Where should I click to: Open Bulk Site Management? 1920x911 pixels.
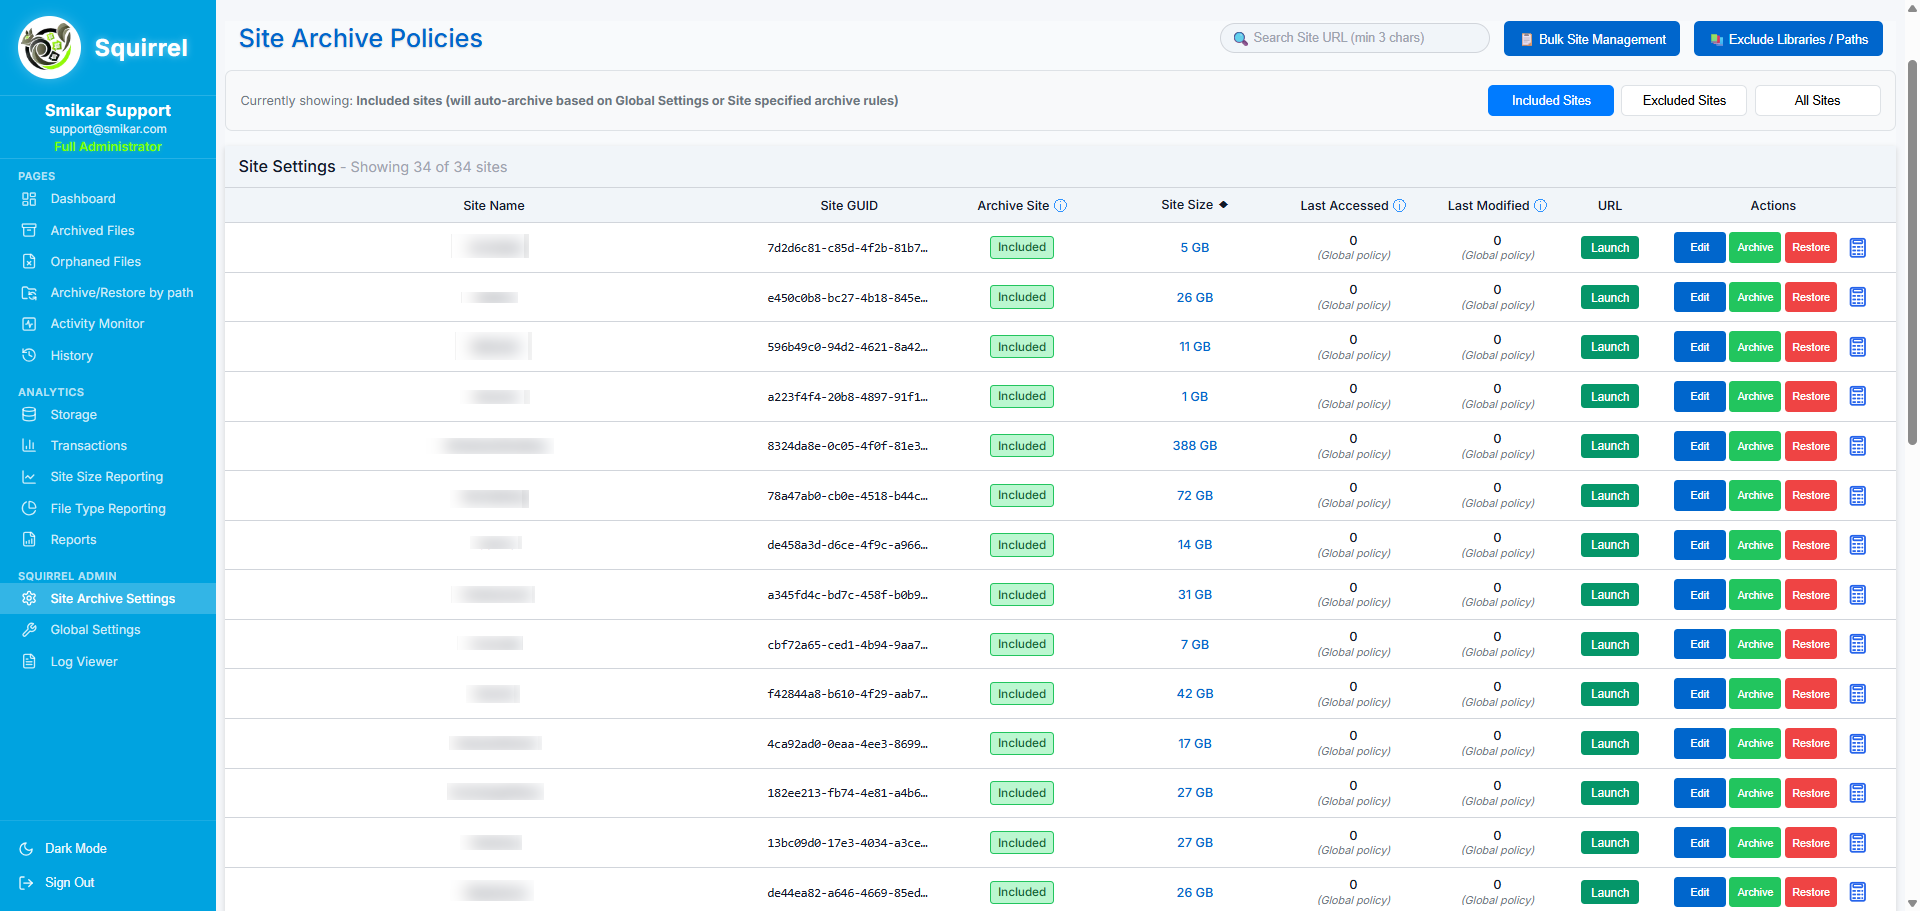(x=1593, y=39)
